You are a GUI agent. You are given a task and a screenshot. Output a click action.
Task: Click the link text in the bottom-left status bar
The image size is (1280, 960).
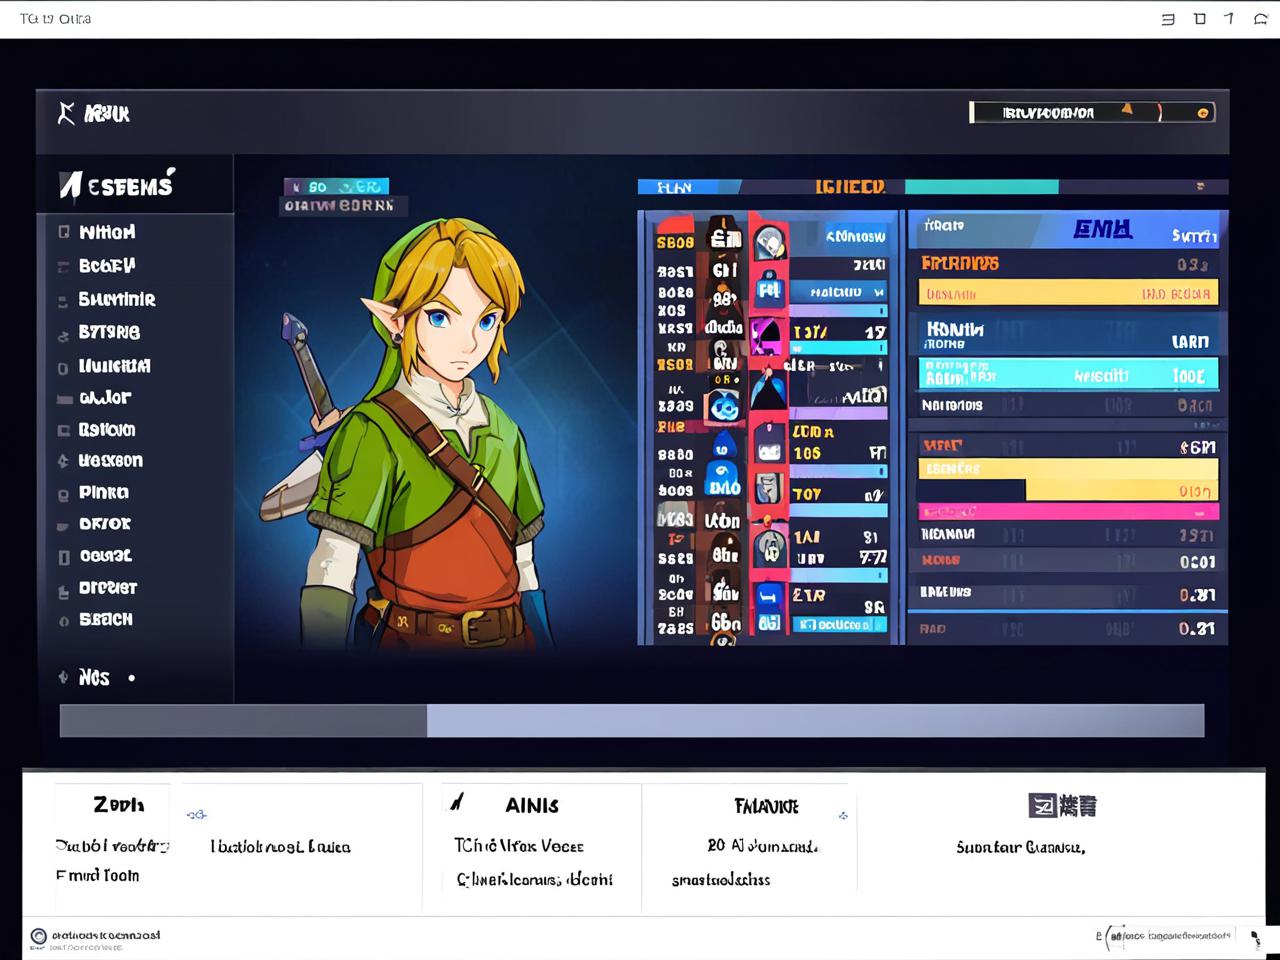[105, 935]
